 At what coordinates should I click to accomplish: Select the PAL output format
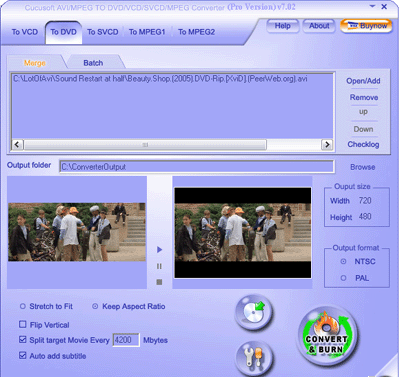tap(343, 278)
